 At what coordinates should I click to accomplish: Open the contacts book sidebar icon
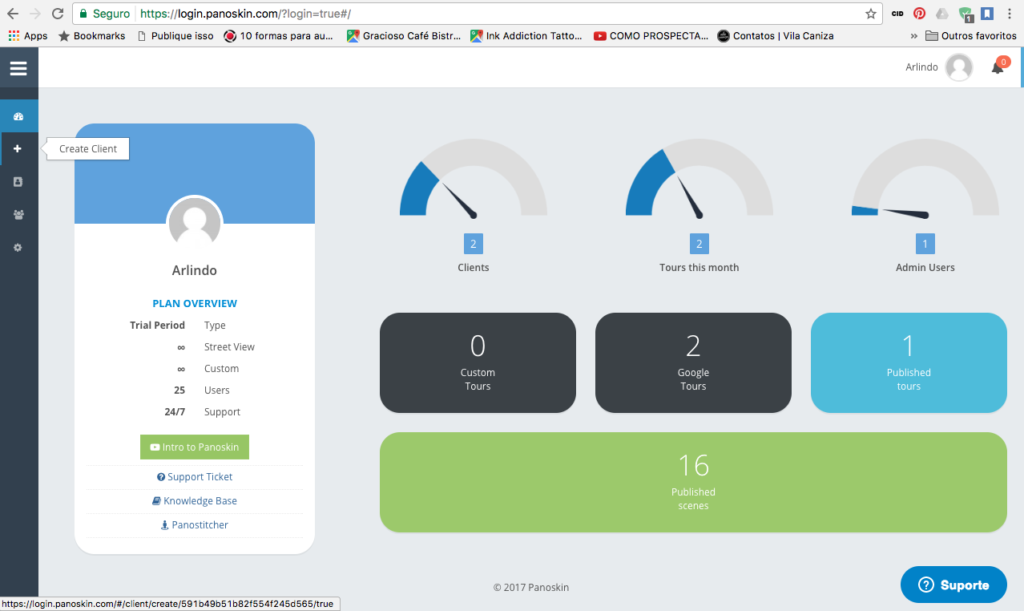(x=18, y=182)
